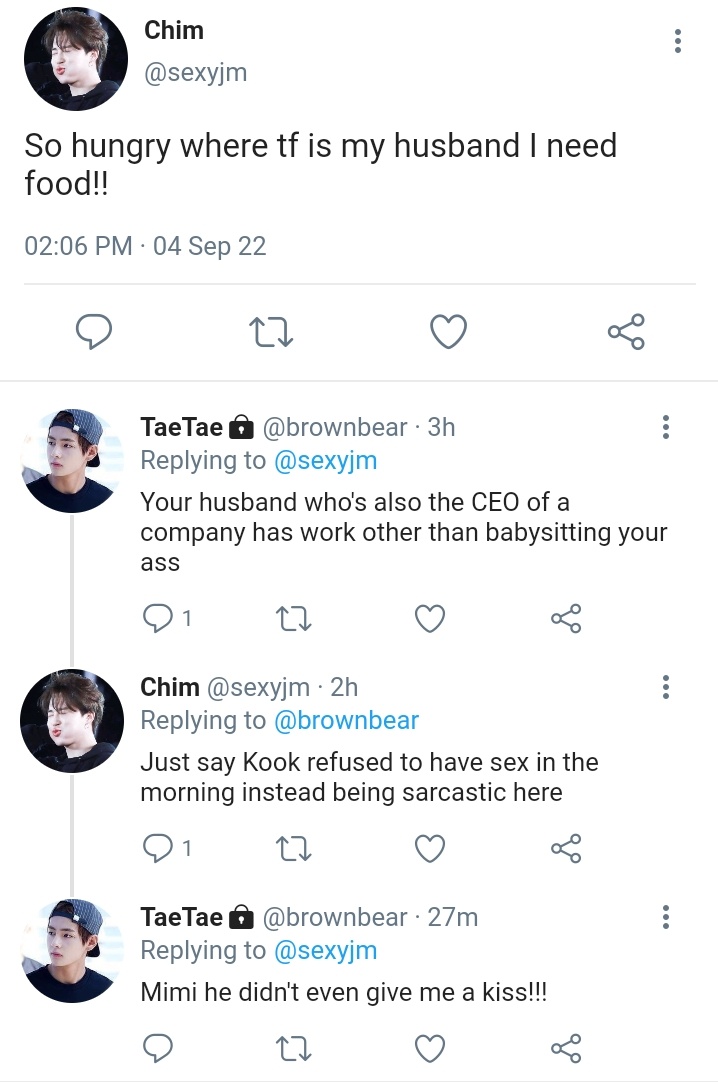
Task: Like TaeTae's reply about the CEO husband
Action: pyautogui.click(x=430, y=618)
